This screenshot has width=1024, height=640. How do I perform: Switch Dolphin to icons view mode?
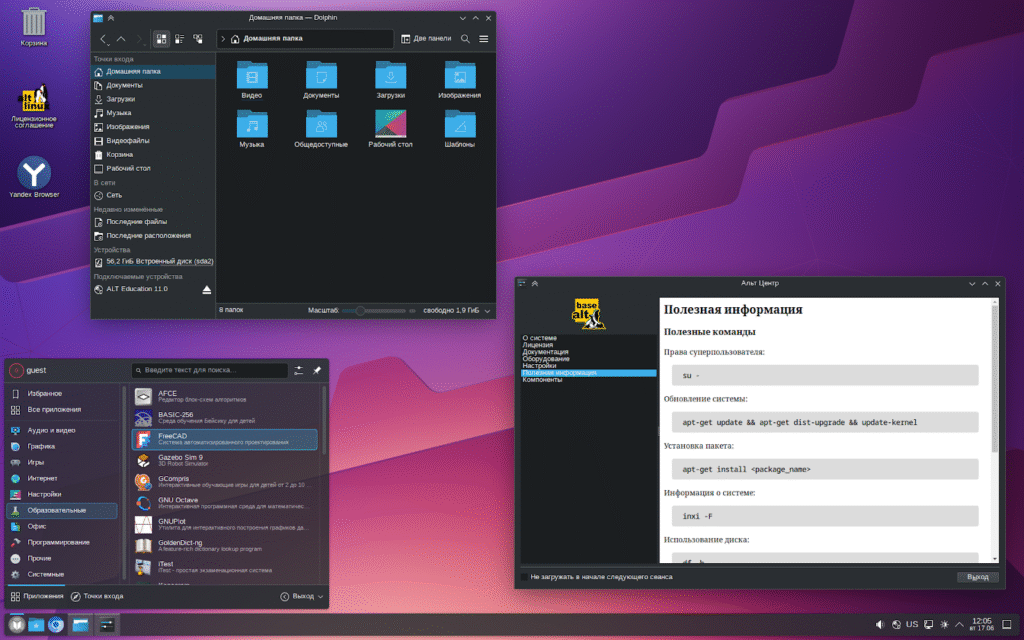(161, 39)
